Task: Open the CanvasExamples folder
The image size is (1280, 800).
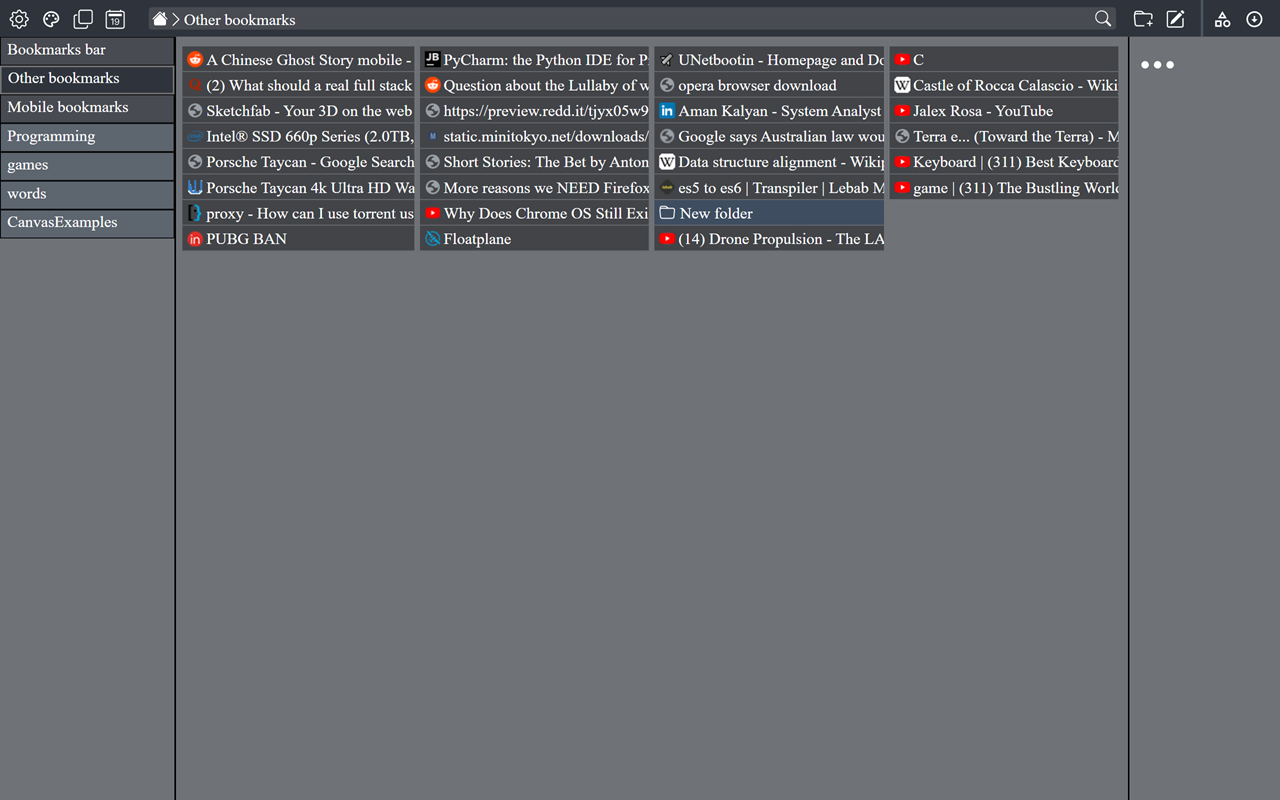Action: [87, 223]
